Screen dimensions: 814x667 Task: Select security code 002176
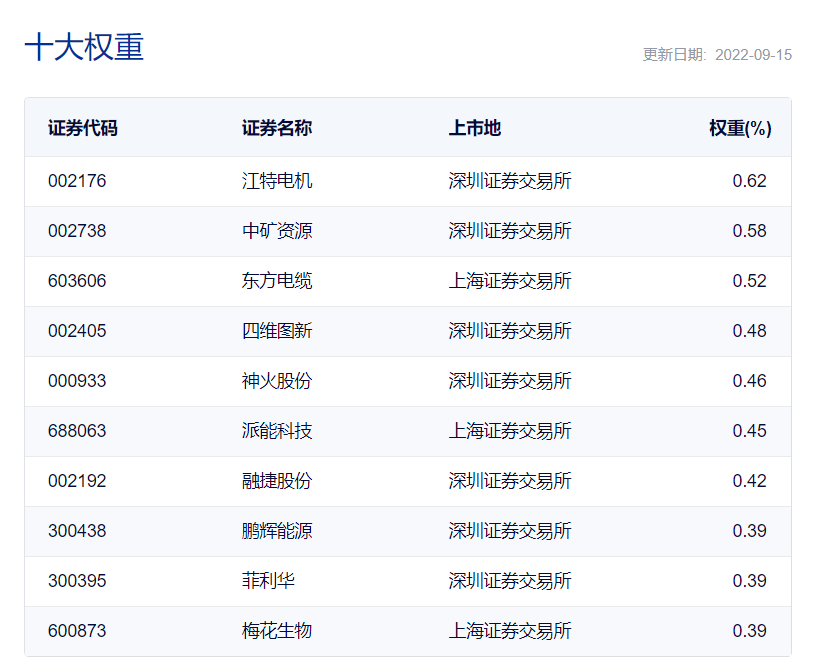click(x=77, y=181)
